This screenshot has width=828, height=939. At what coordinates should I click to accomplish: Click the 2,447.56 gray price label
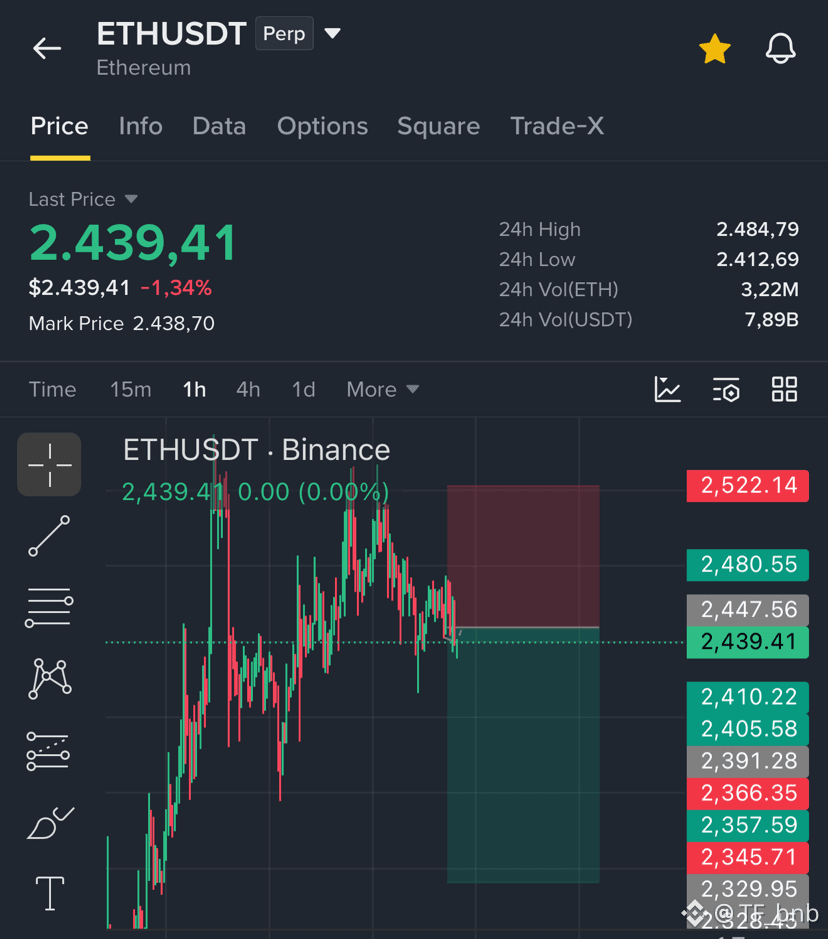[748, 610]
